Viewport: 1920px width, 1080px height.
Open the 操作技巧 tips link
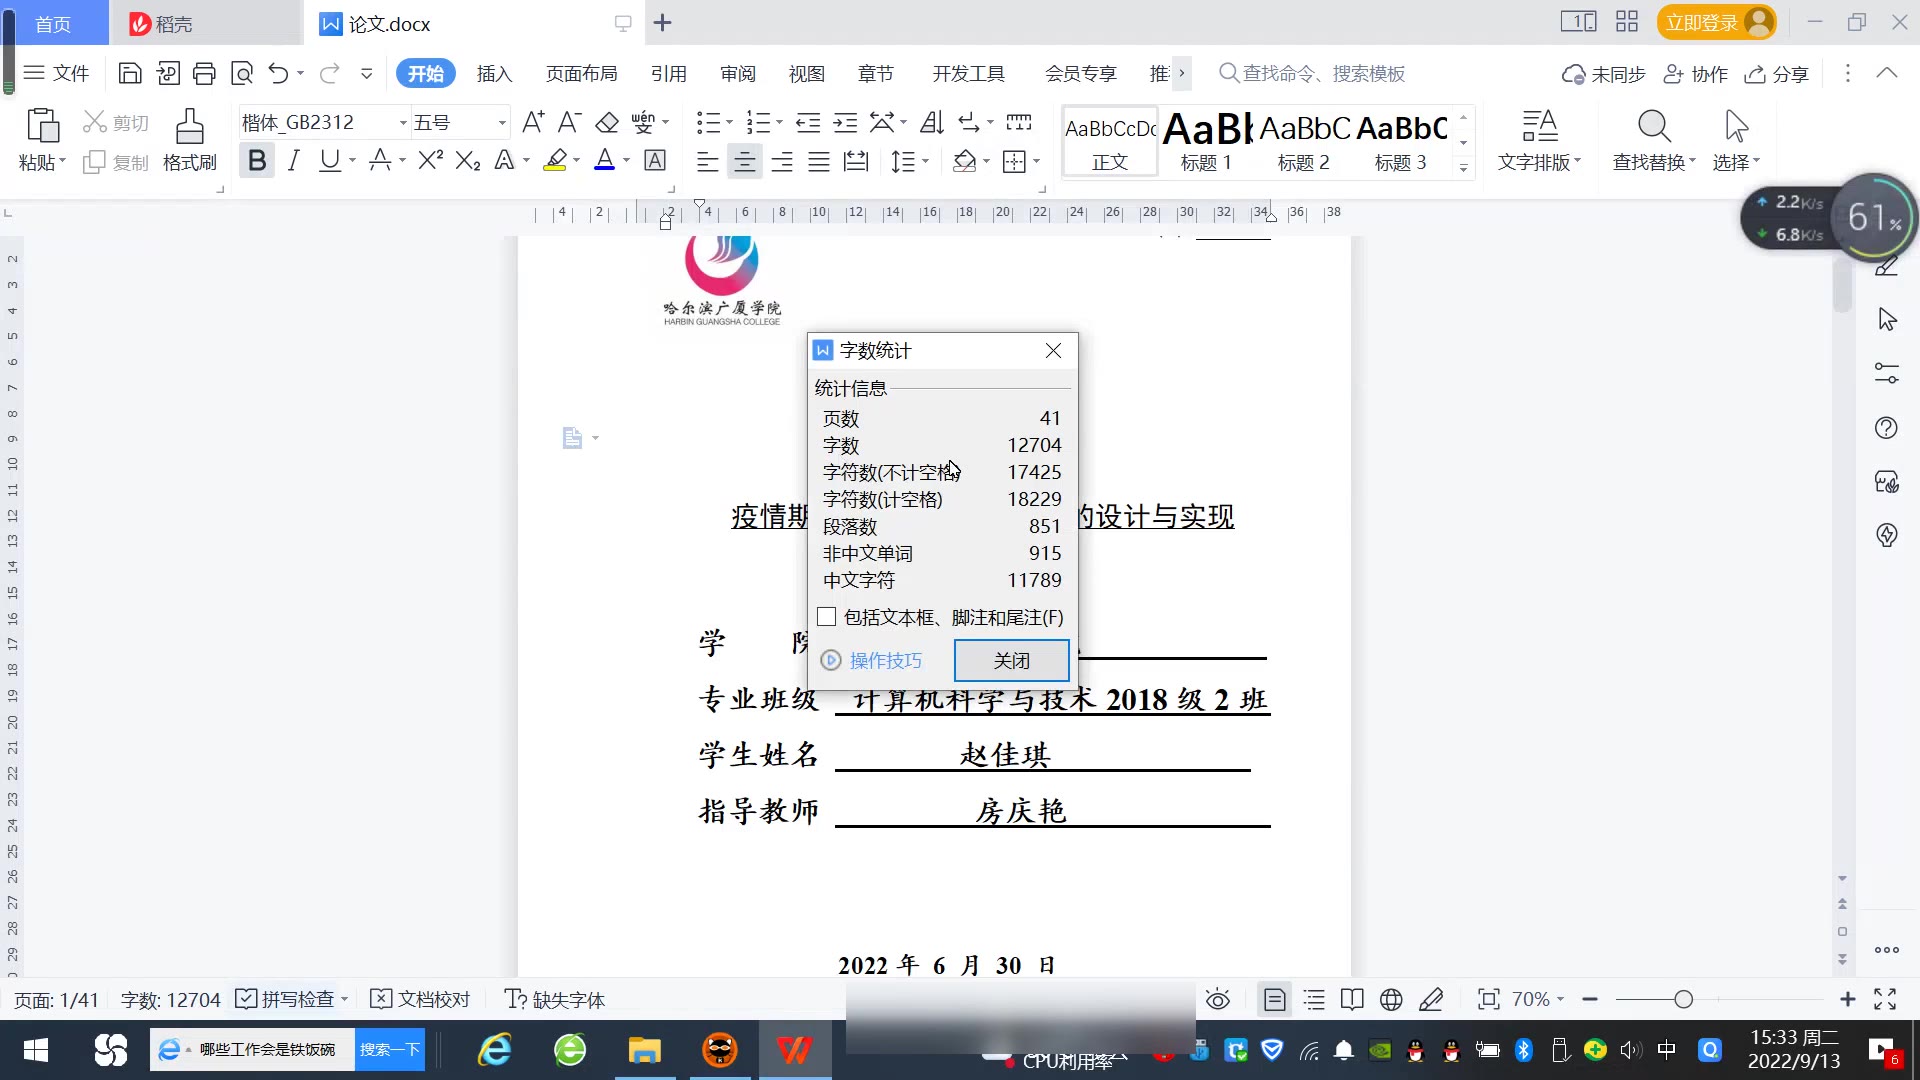(885, 660)
